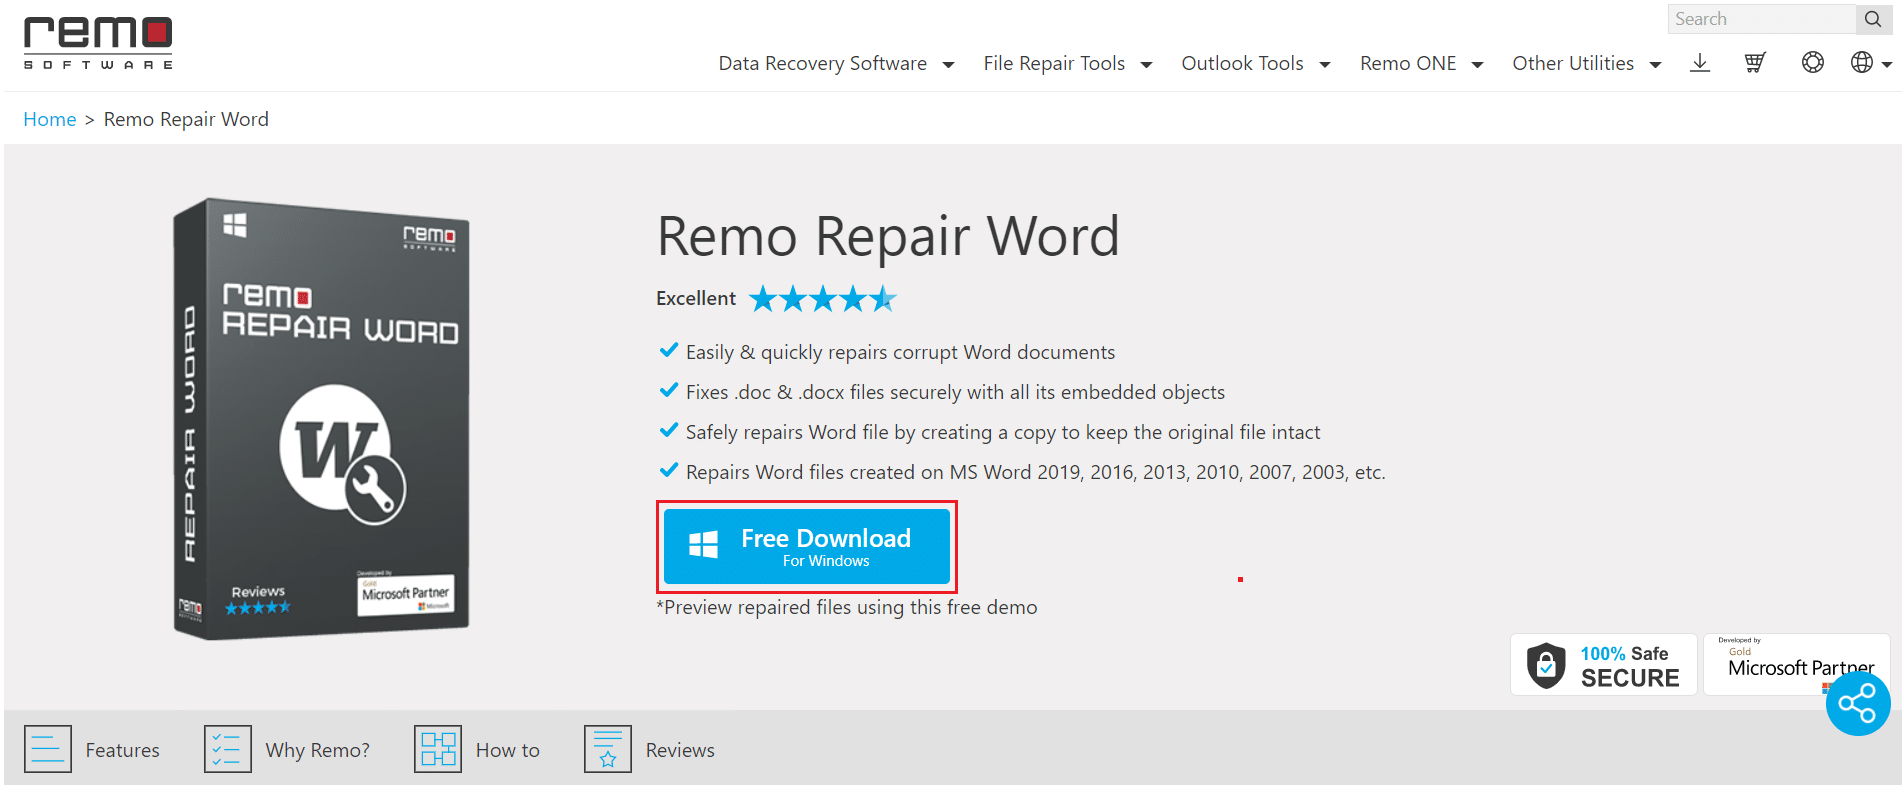Open the globe language selector

[x=1870, y=62]
